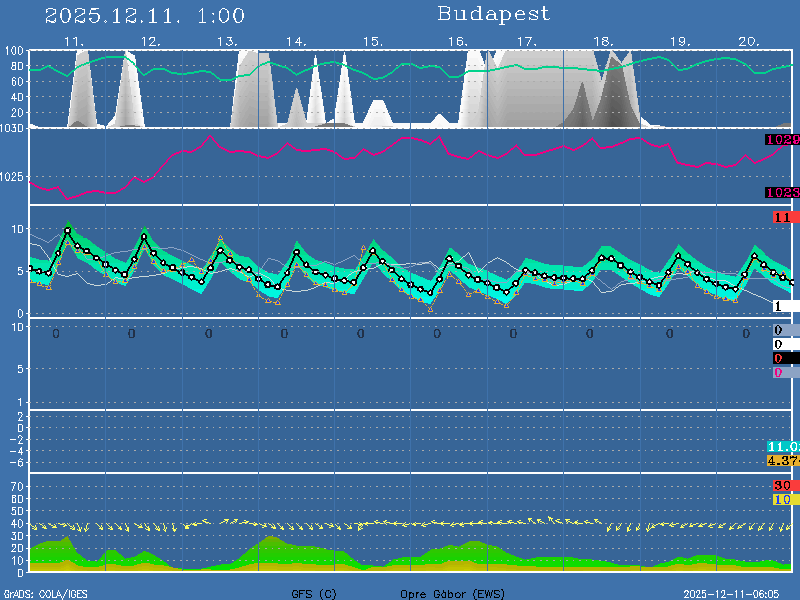Screen dimensions: 800x600
Task: Click the red 11 maximum temperature badge
Action: pos(782,217)
